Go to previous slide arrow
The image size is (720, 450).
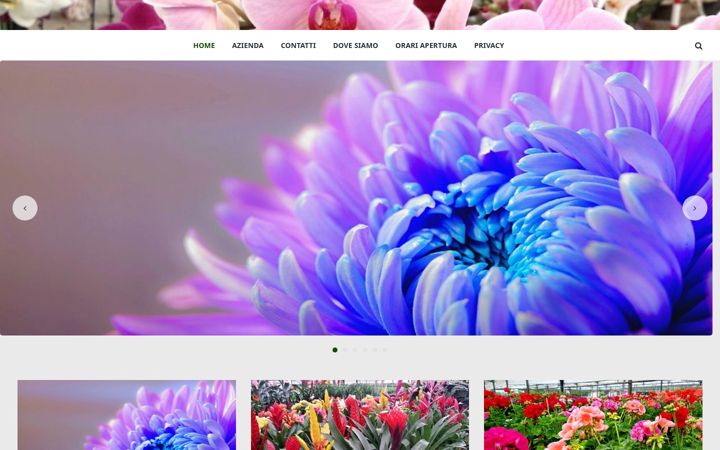click(x=25, y=208)
